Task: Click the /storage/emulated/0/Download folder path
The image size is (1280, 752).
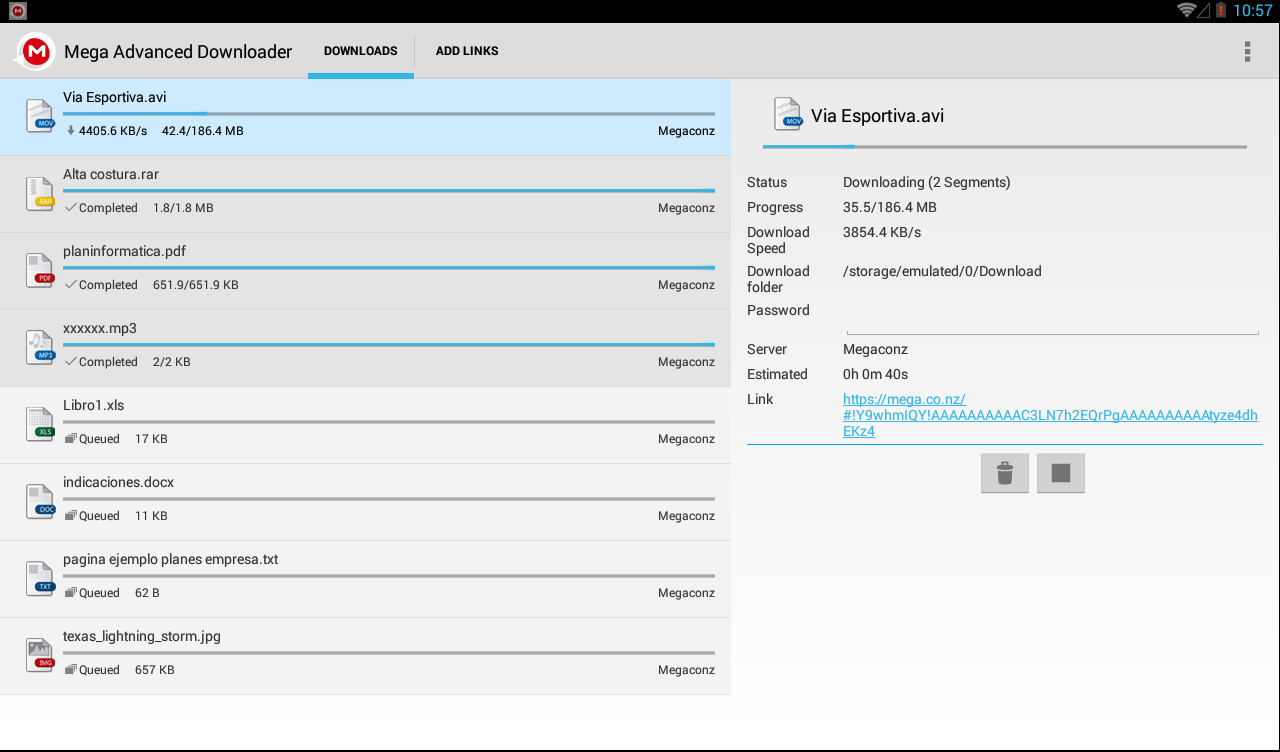Action: pyautogui.click(x=942, y=271)
